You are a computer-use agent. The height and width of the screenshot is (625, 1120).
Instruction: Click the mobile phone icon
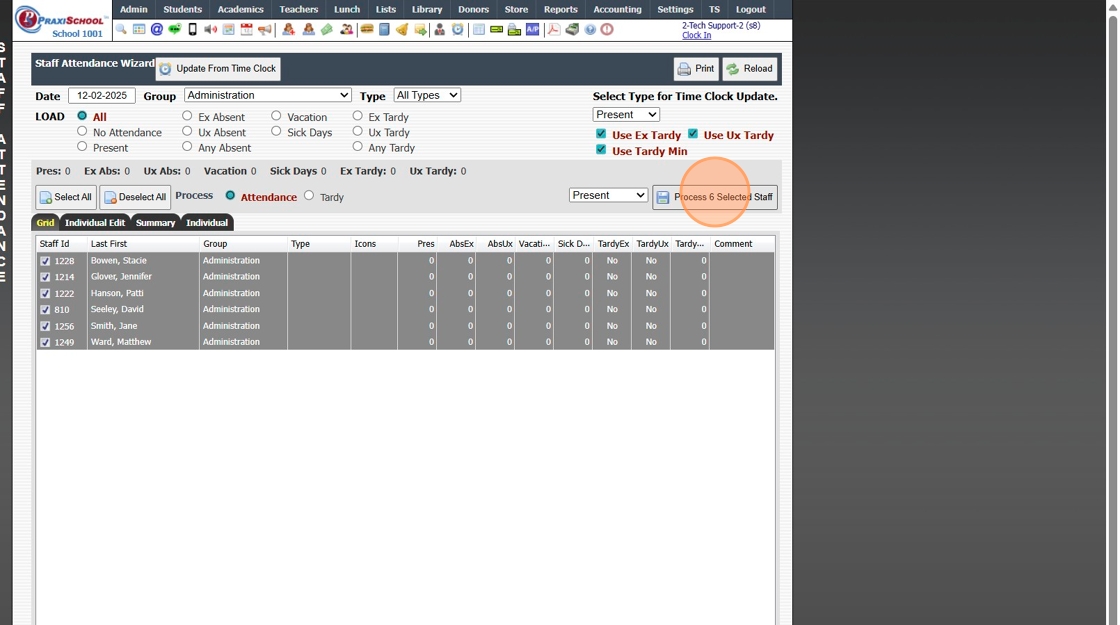(x=192, y=29)
